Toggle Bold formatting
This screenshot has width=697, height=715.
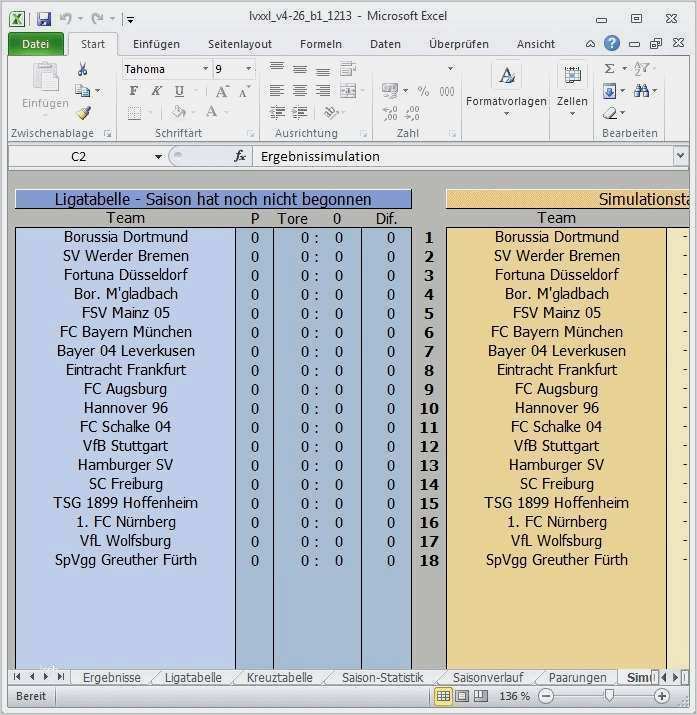click(x=133, y=91)
